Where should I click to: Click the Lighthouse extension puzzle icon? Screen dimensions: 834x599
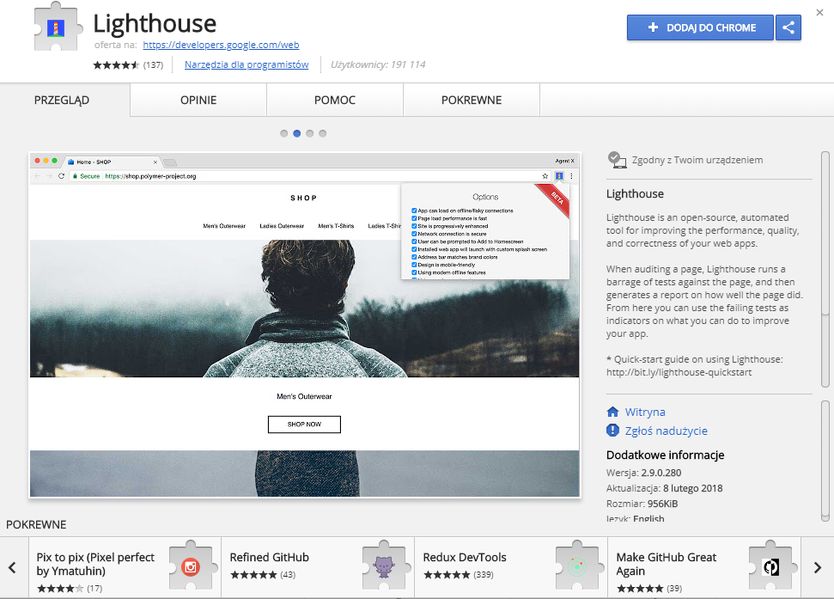tap(57, 28)
